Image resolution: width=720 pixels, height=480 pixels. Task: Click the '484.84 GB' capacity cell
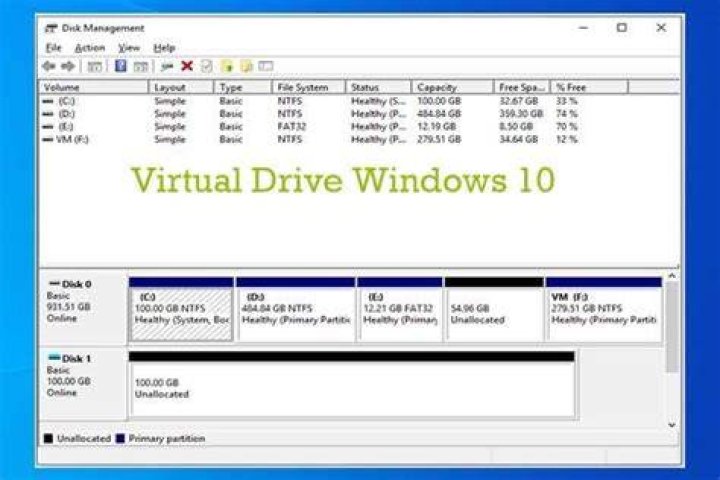click(x=439, y=114)
